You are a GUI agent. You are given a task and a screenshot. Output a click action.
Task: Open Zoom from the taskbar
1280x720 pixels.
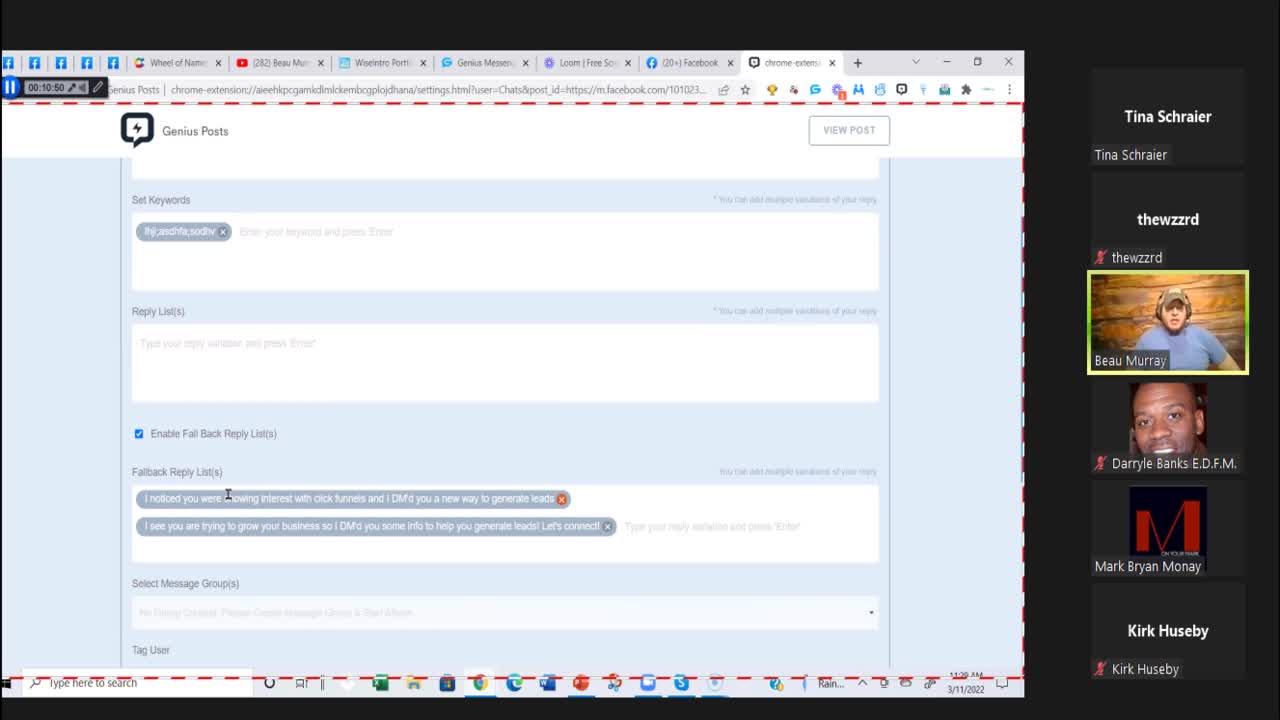[x=648, y=683]
